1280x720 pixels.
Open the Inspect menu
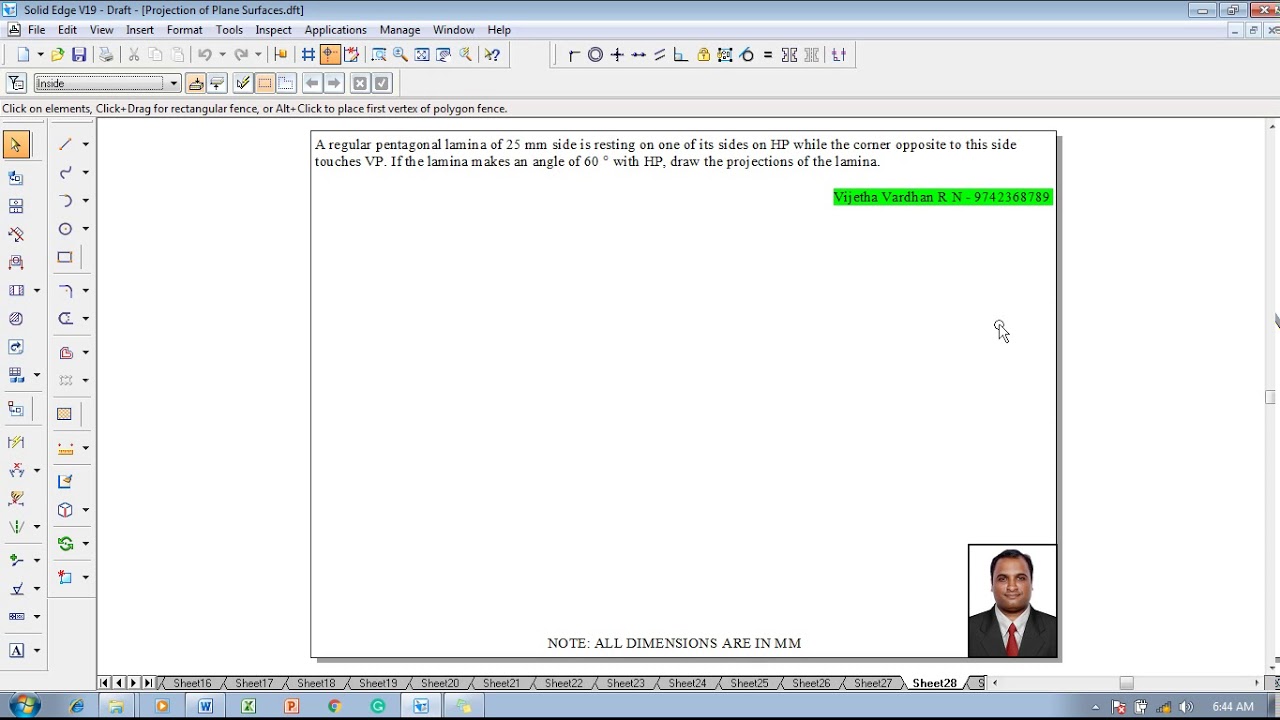click(x=273, y=30)
